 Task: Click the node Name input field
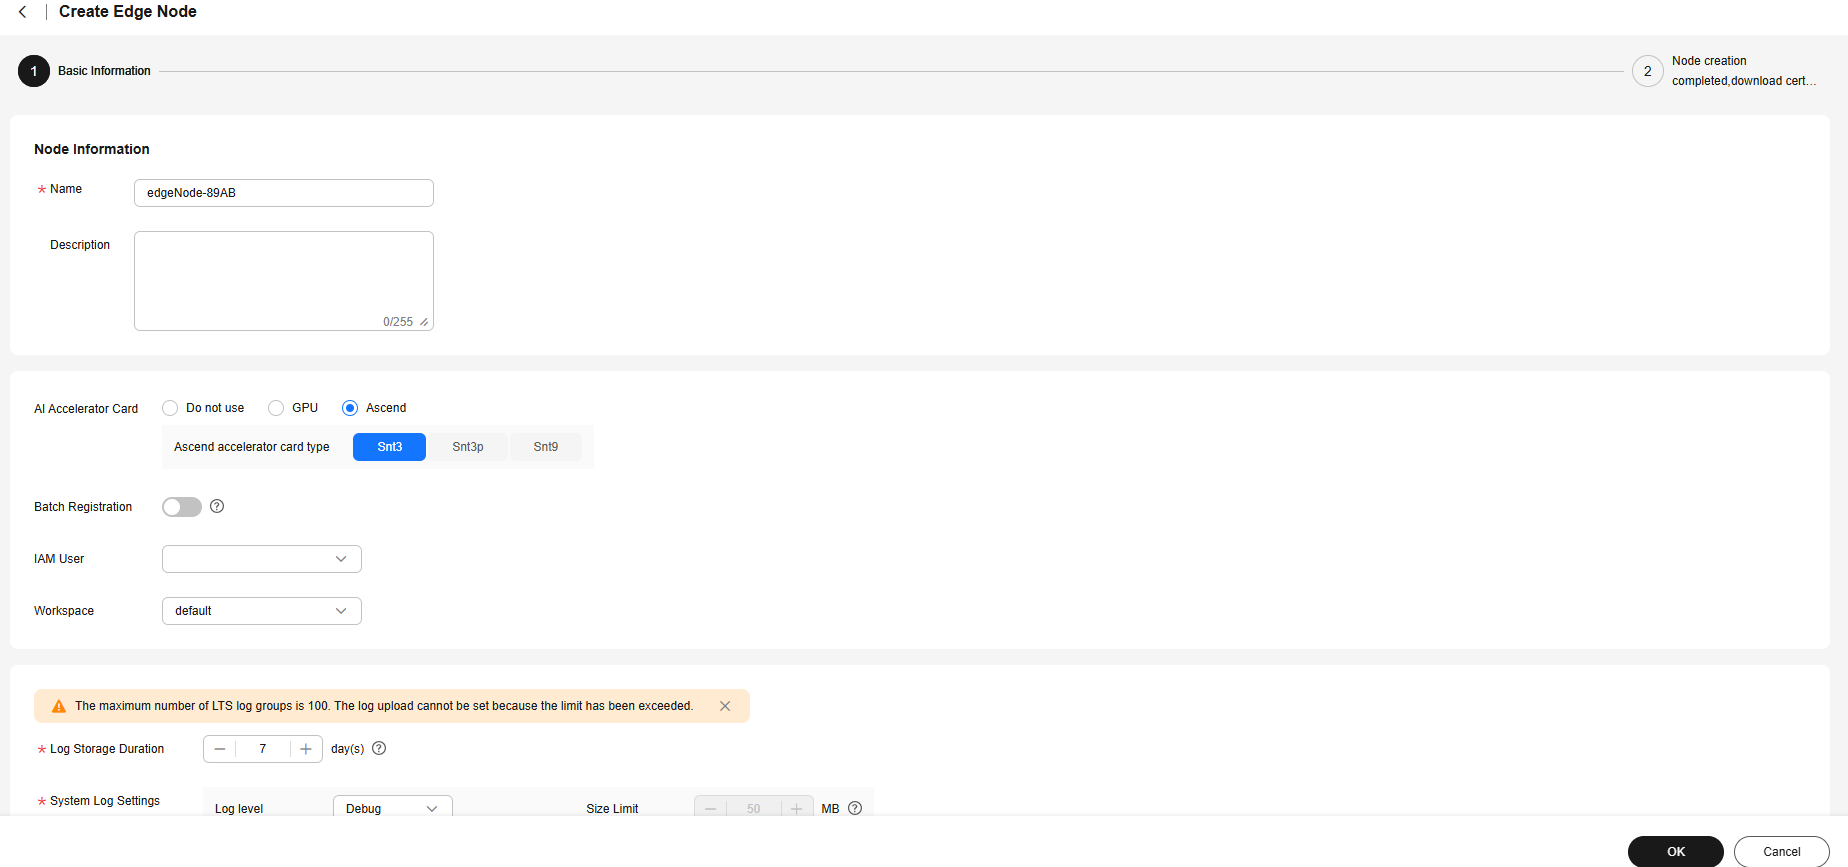pos(284,193)
